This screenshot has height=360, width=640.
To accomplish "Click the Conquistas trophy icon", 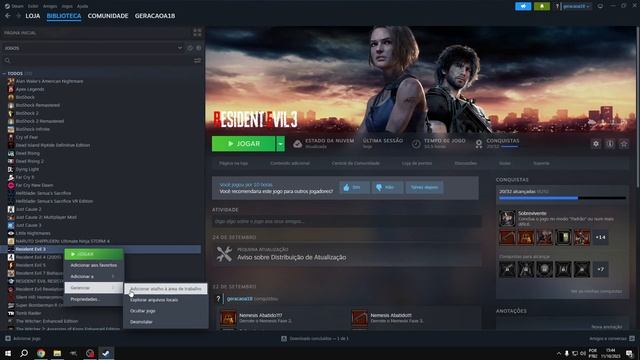I will [478, 144].
